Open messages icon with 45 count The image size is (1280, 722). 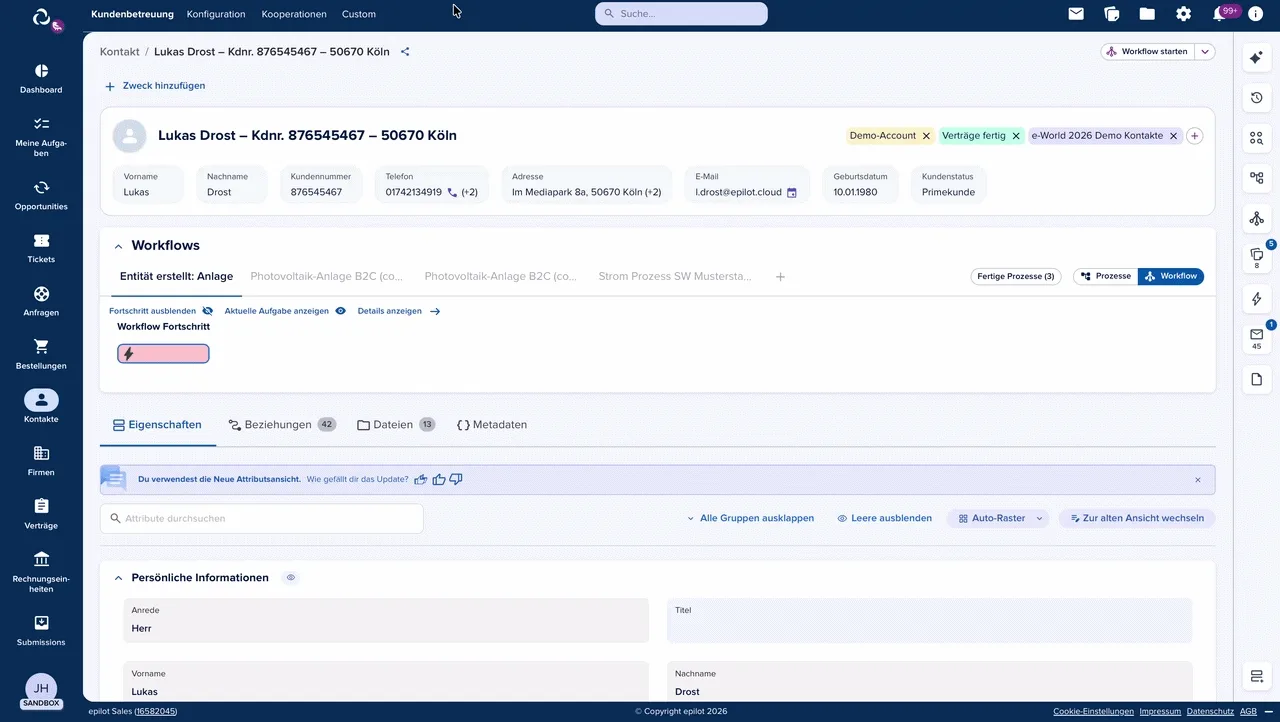[x=1257, y=338]
